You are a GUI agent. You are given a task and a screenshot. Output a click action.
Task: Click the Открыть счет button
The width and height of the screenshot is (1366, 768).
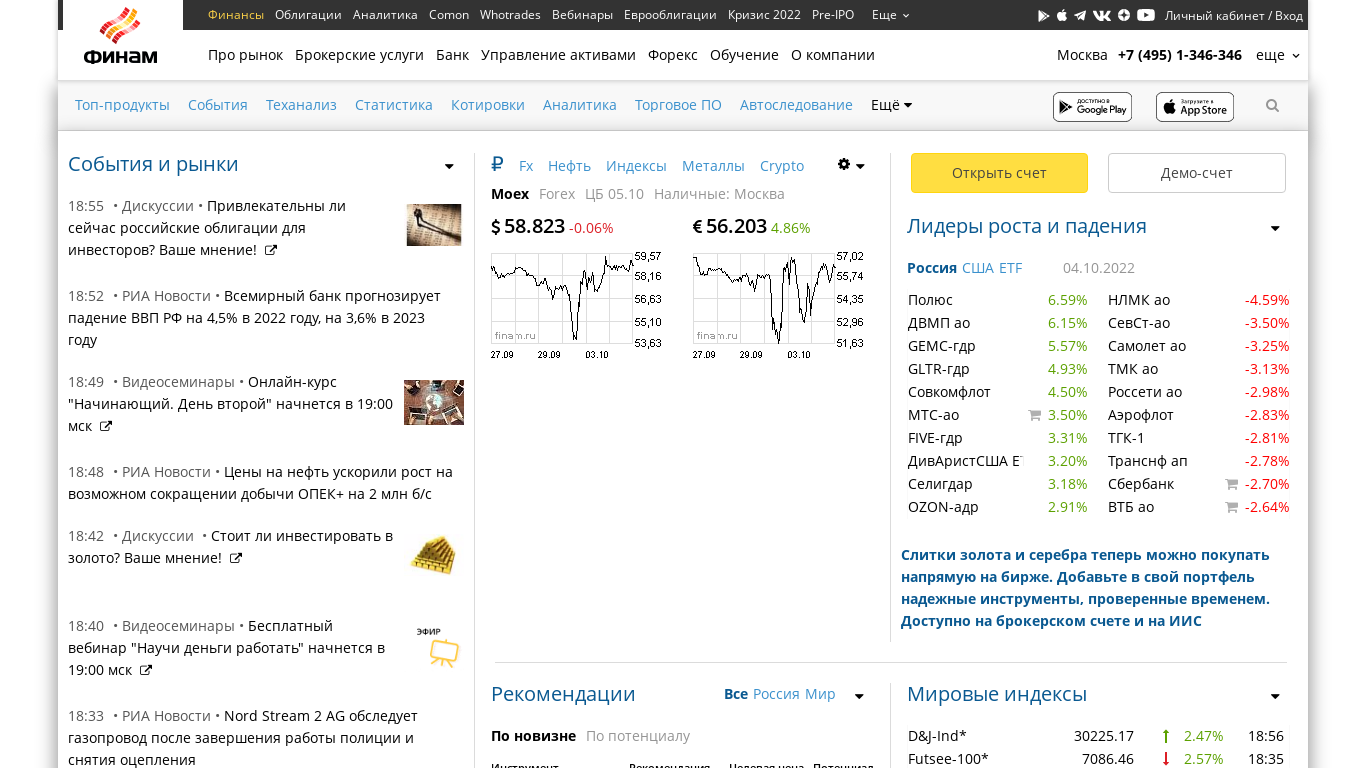click(999, 173)
